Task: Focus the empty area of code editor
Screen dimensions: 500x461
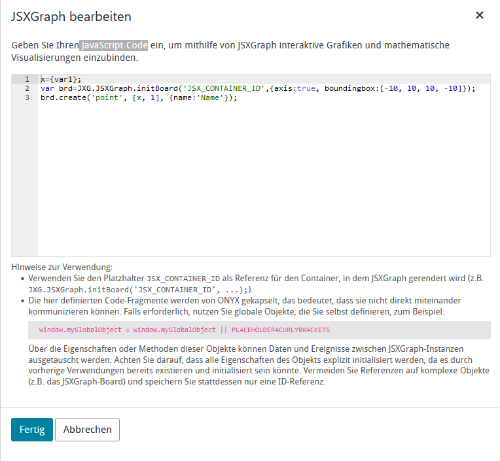Action: 263,178
